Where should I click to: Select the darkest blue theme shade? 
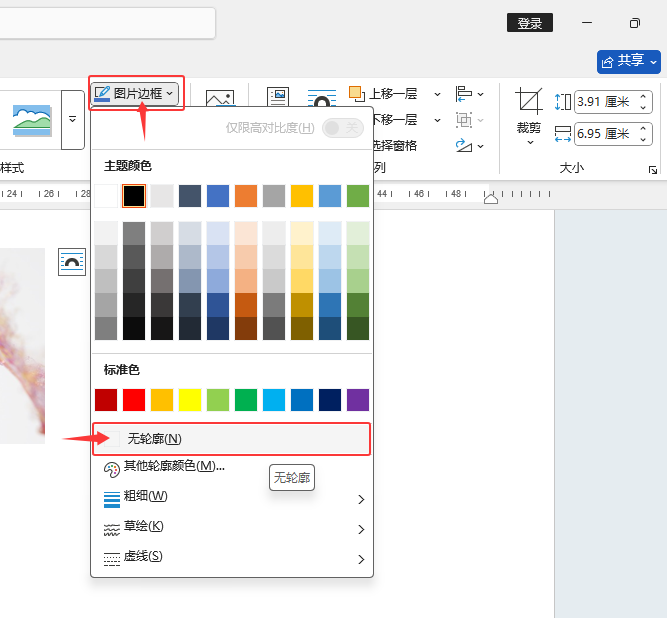(x=218, y=328)
